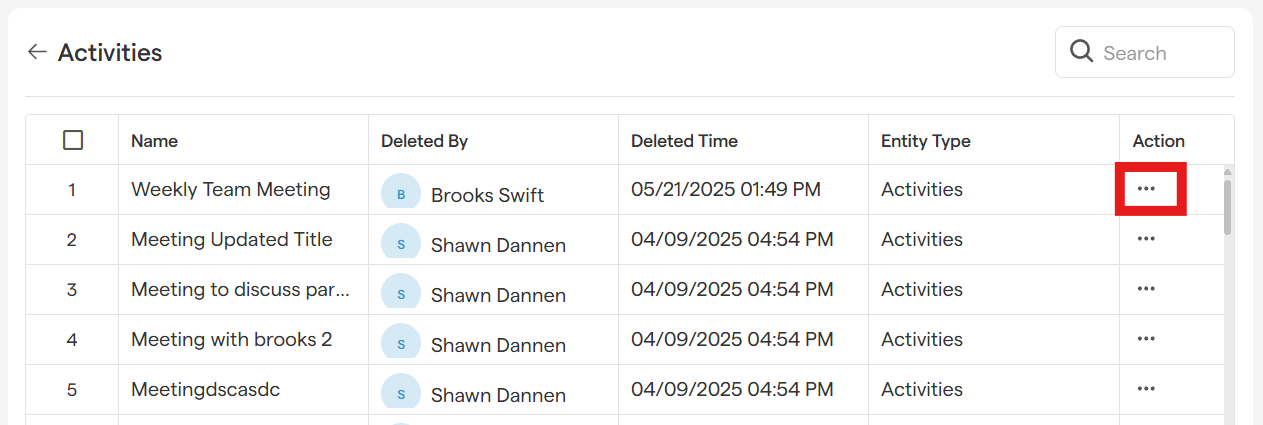Select the Meeting Updated Title entry
The image size is (1263, 425).
coord(231,239)
